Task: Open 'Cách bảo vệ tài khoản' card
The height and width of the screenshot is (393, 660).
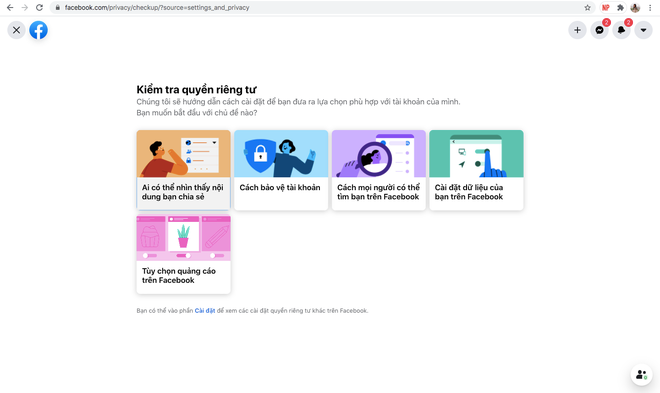Action: [281, 170]
